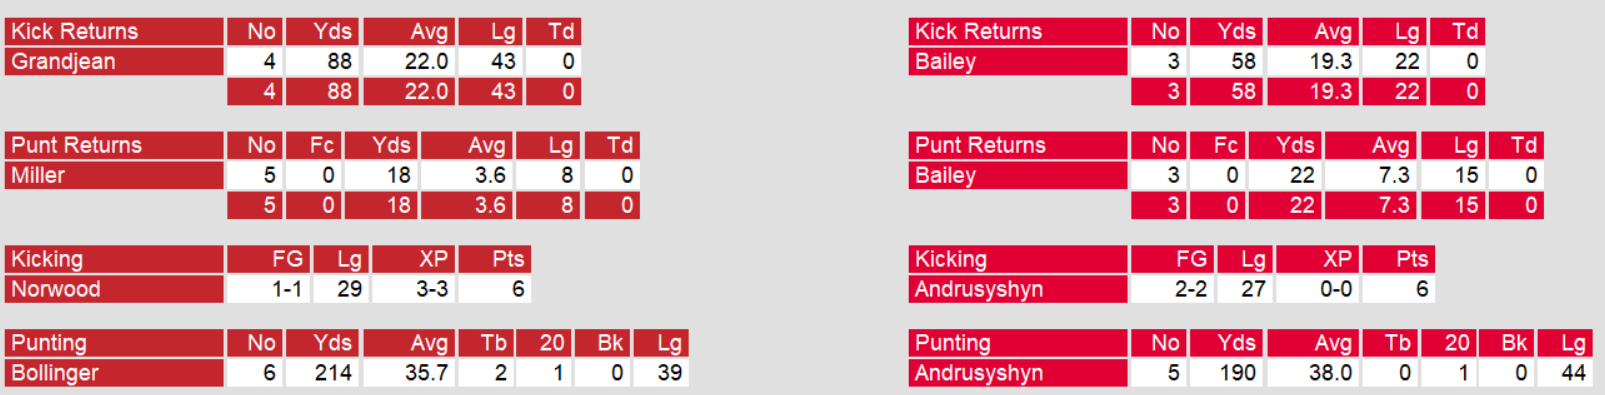Click the Tb column header in right Punting table

(1389, 343)
